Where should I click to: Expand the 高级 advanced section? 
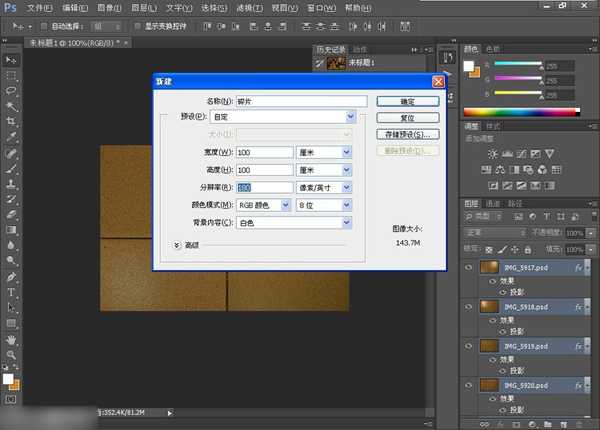(x=177, y=243)
